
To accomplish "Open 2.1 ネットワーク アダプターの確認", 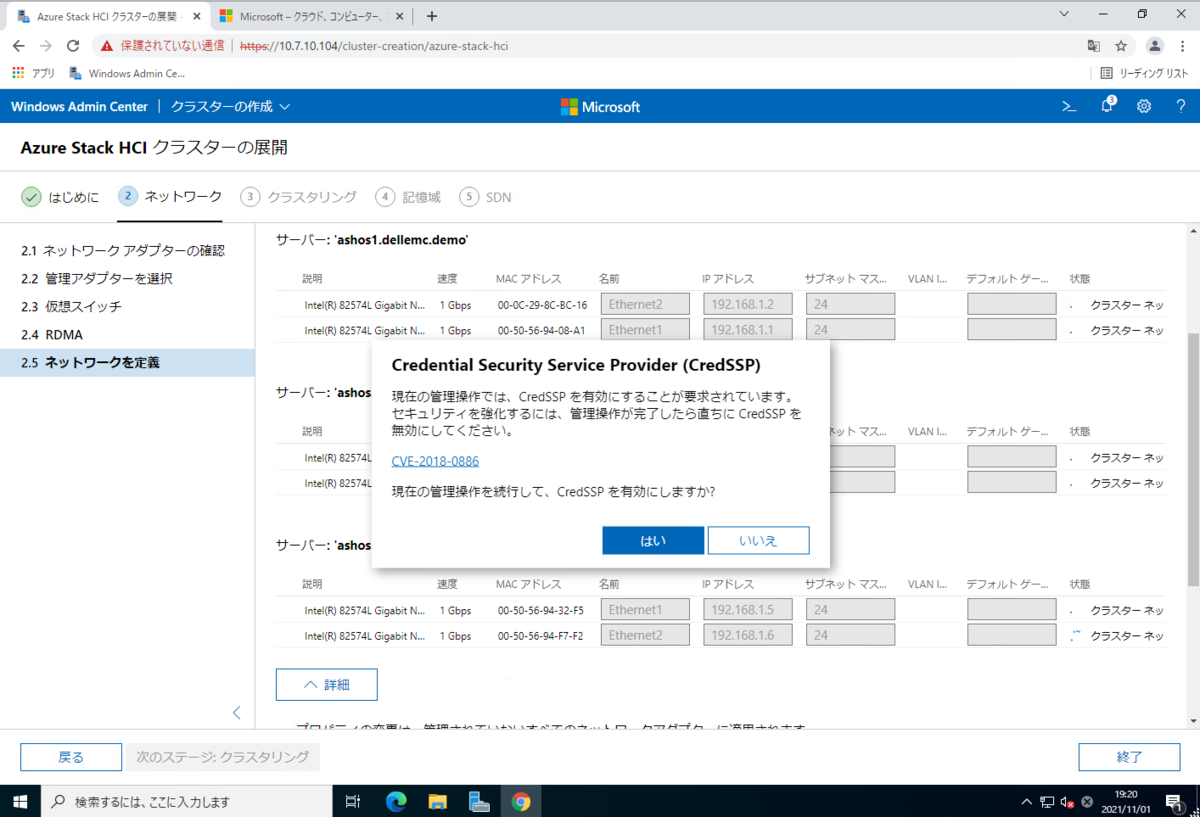I will click(x=127, y=251).
